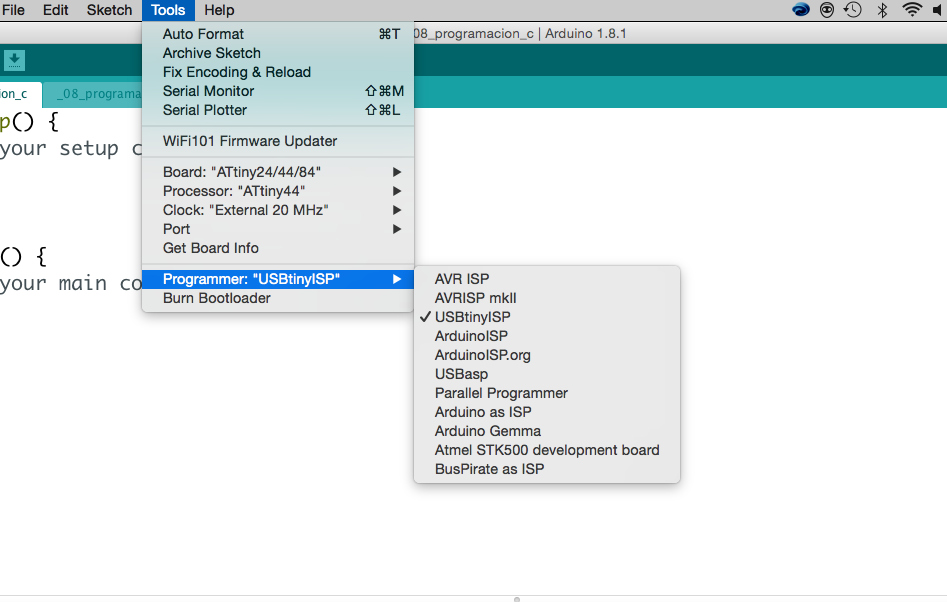
Task: Open the Sketch menu
Action: pyautogui.click(x=109, y=10)
